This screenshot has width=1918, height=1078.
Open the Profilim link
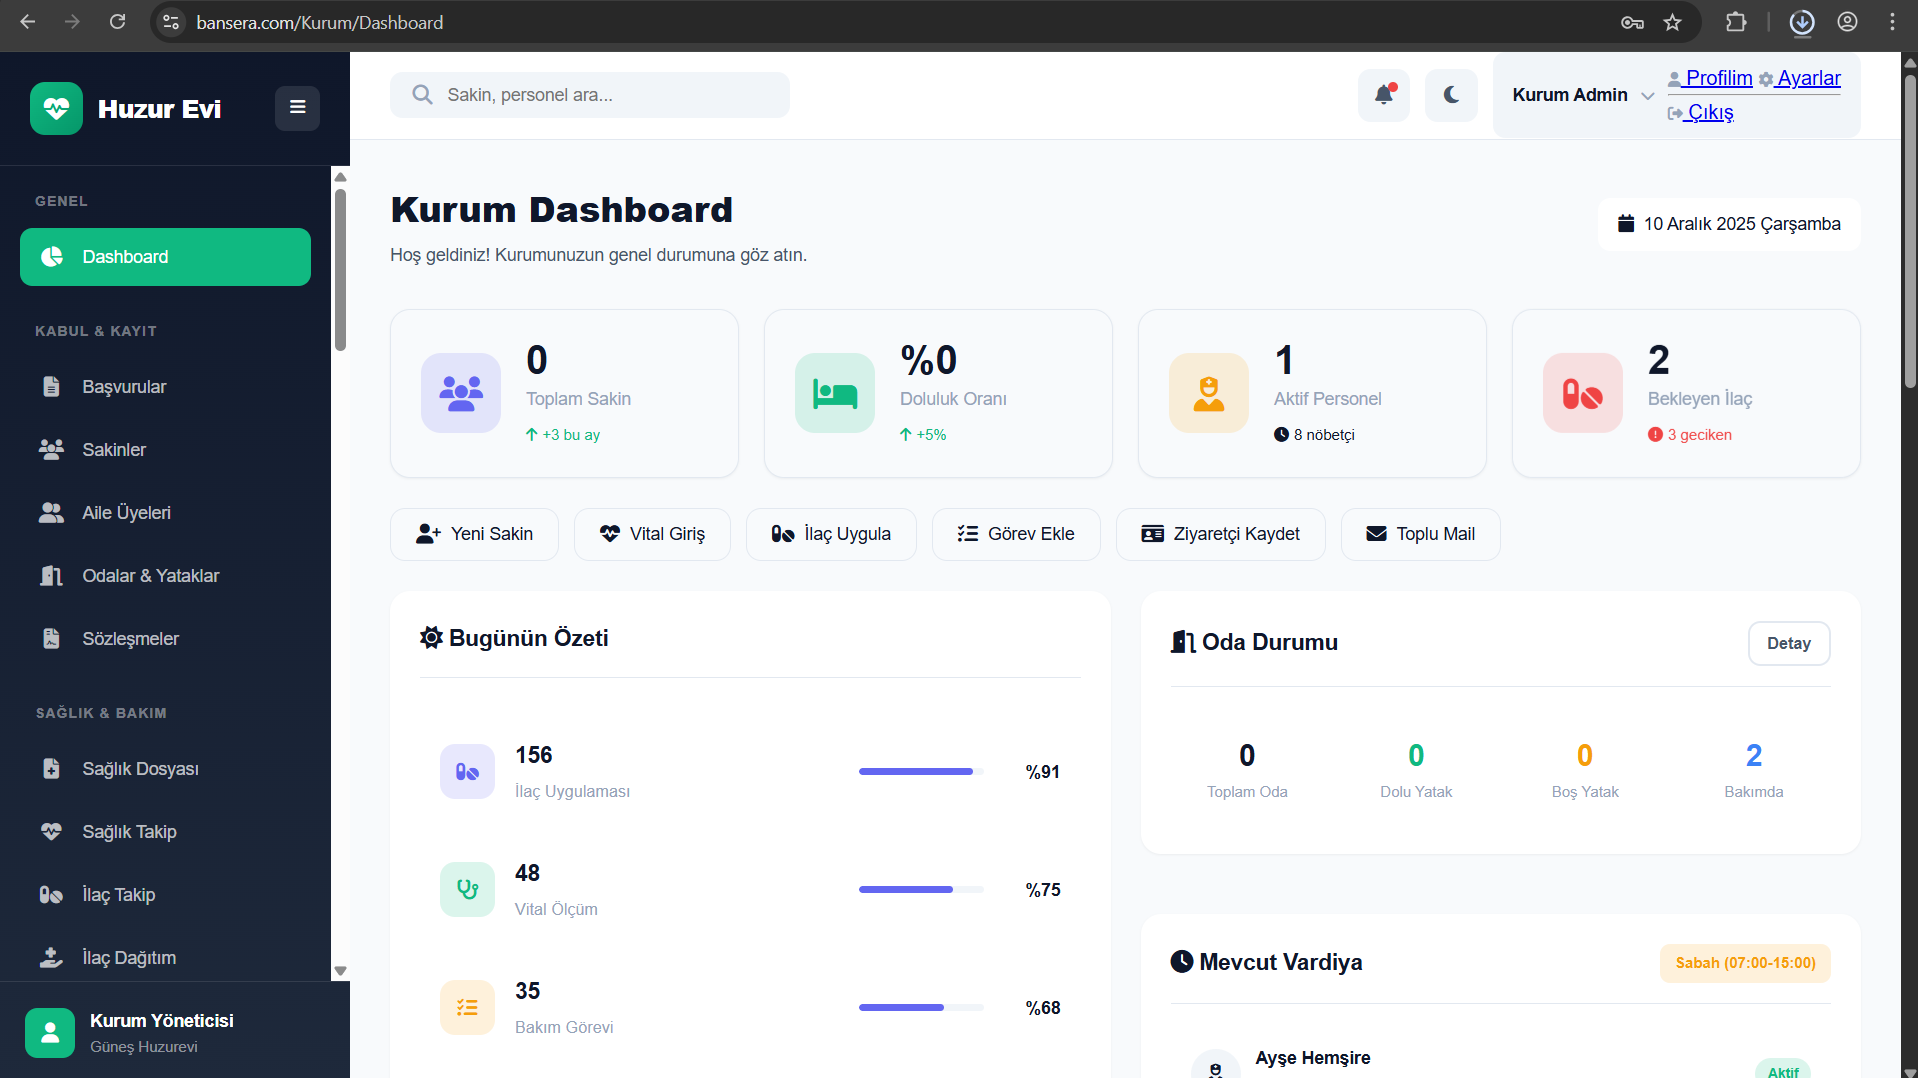click(x=1718, y=78)
